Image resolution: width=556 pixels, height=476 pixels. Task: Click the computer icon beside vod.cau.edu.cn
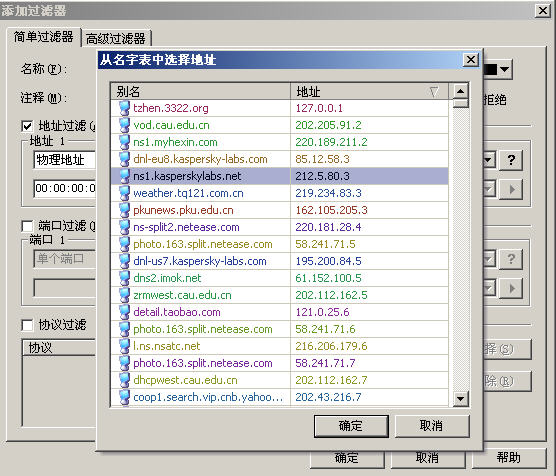pyautogui.click(x=124, y=125)
